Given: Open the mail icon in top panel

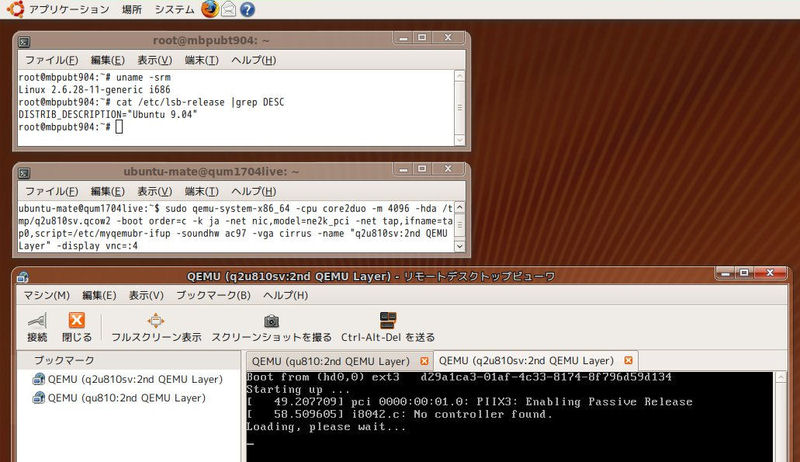Looking at the screenshot, I should [229, 9].
